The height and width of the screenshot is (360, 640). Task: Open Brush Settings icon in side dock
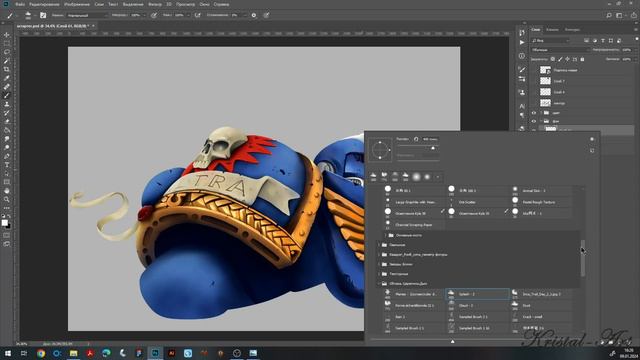[522, 69]
